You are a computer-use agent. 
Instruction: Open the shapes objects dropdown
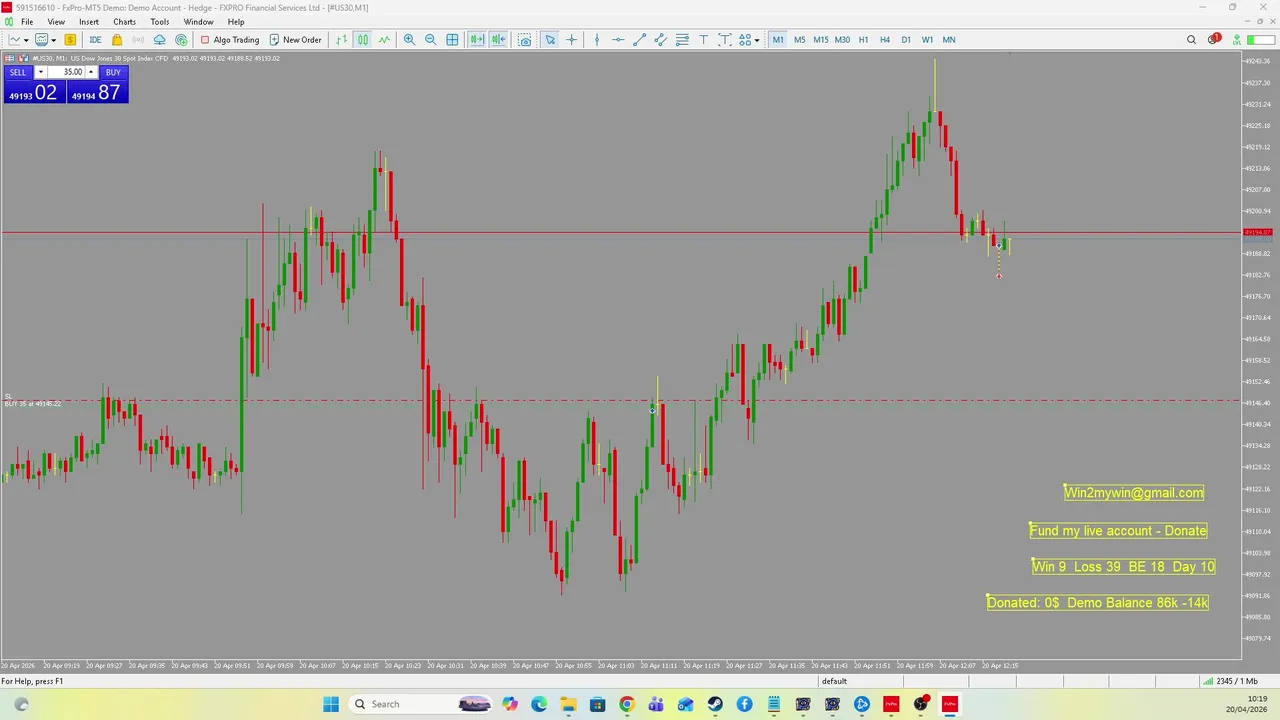click(749, 40)
